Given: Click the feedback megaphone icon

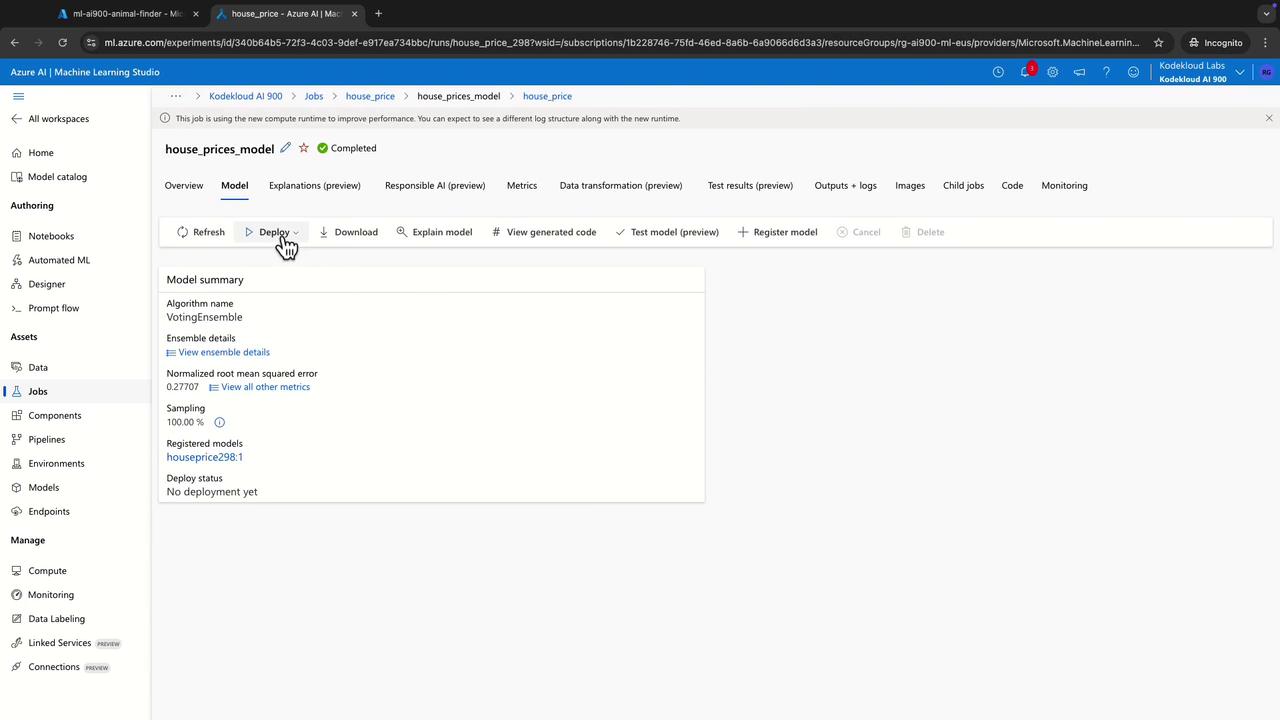Looking at the screenshot, I should tap(1079, 72).
